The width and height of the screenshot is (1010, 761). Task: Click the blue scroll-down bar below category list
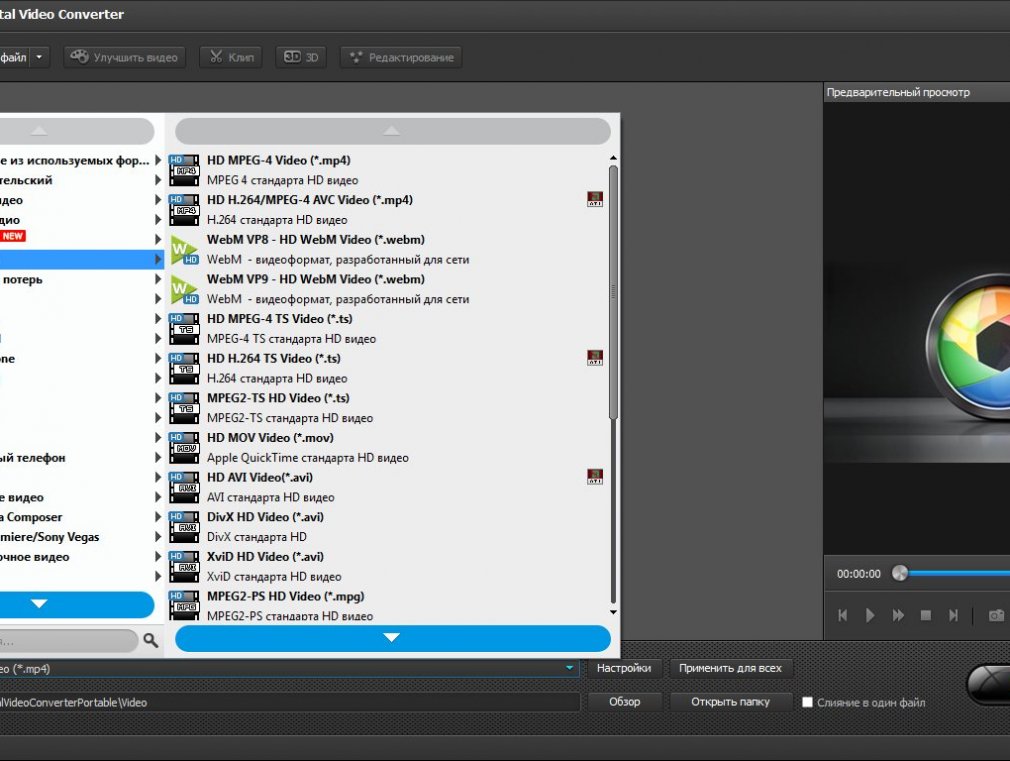tap(77, 604)
